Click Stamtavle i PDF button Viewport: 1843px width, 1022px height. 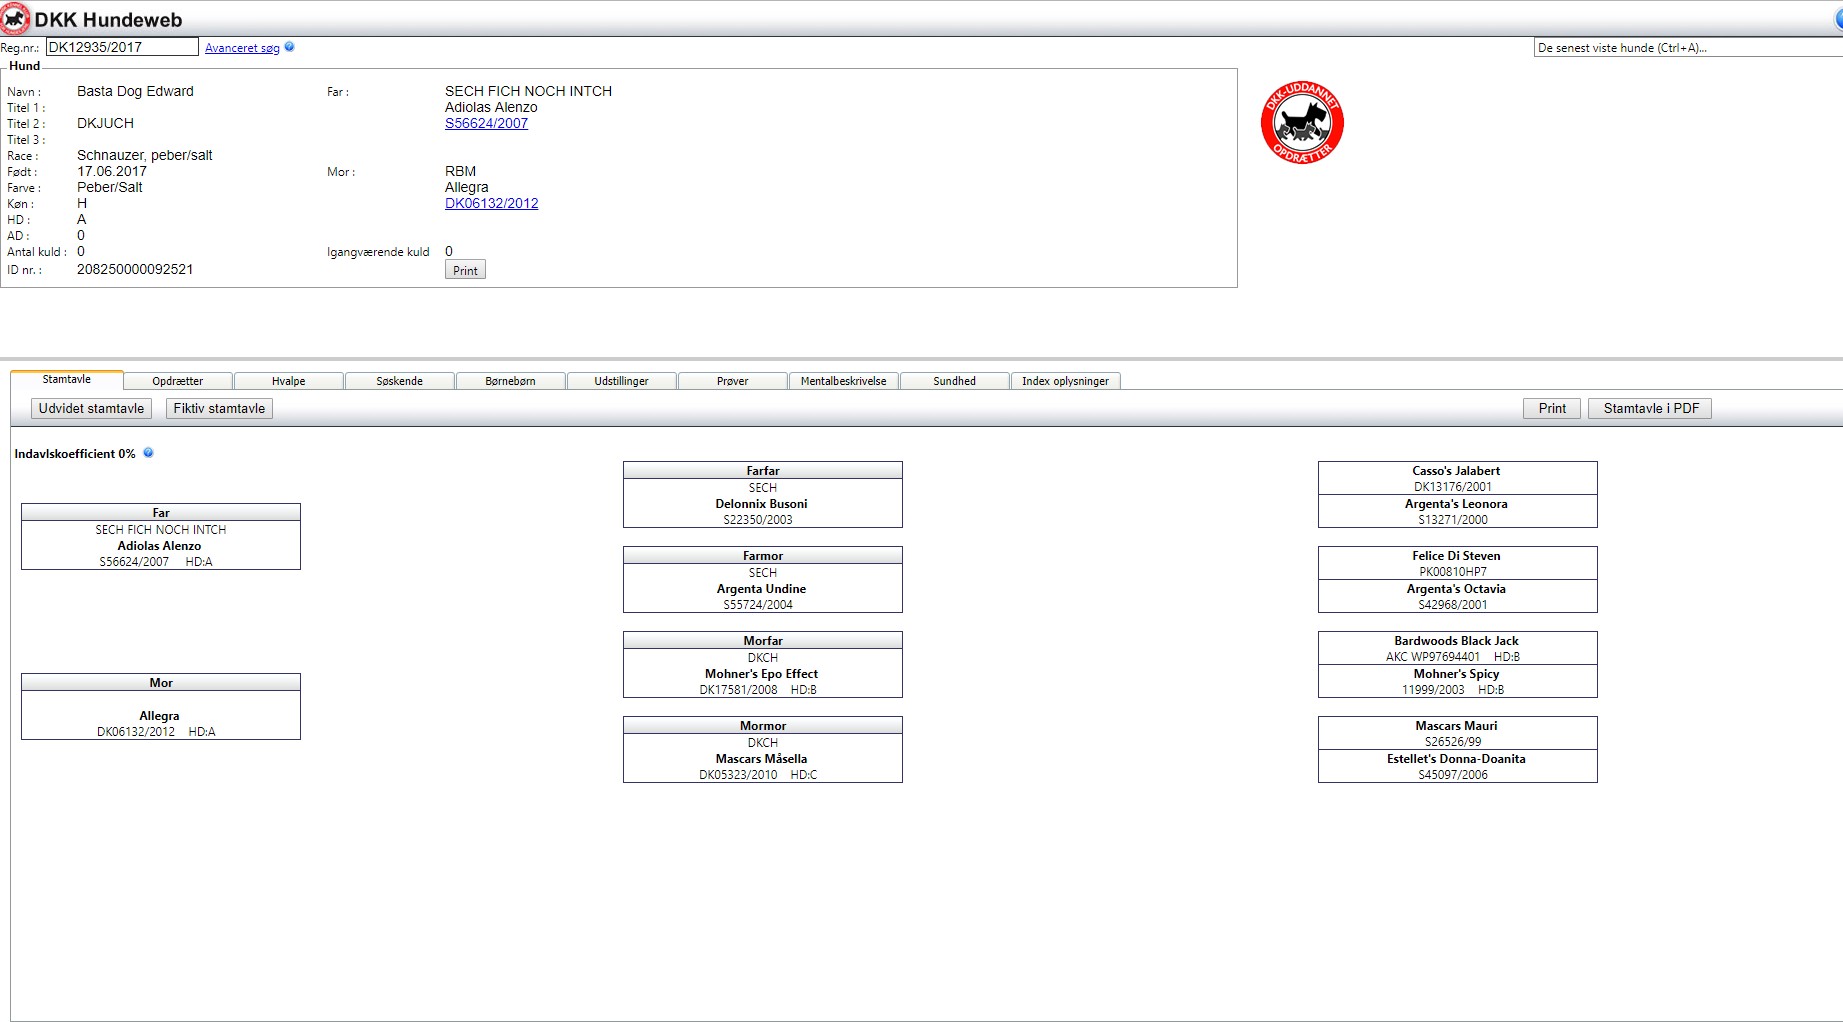pos(1650,408)
